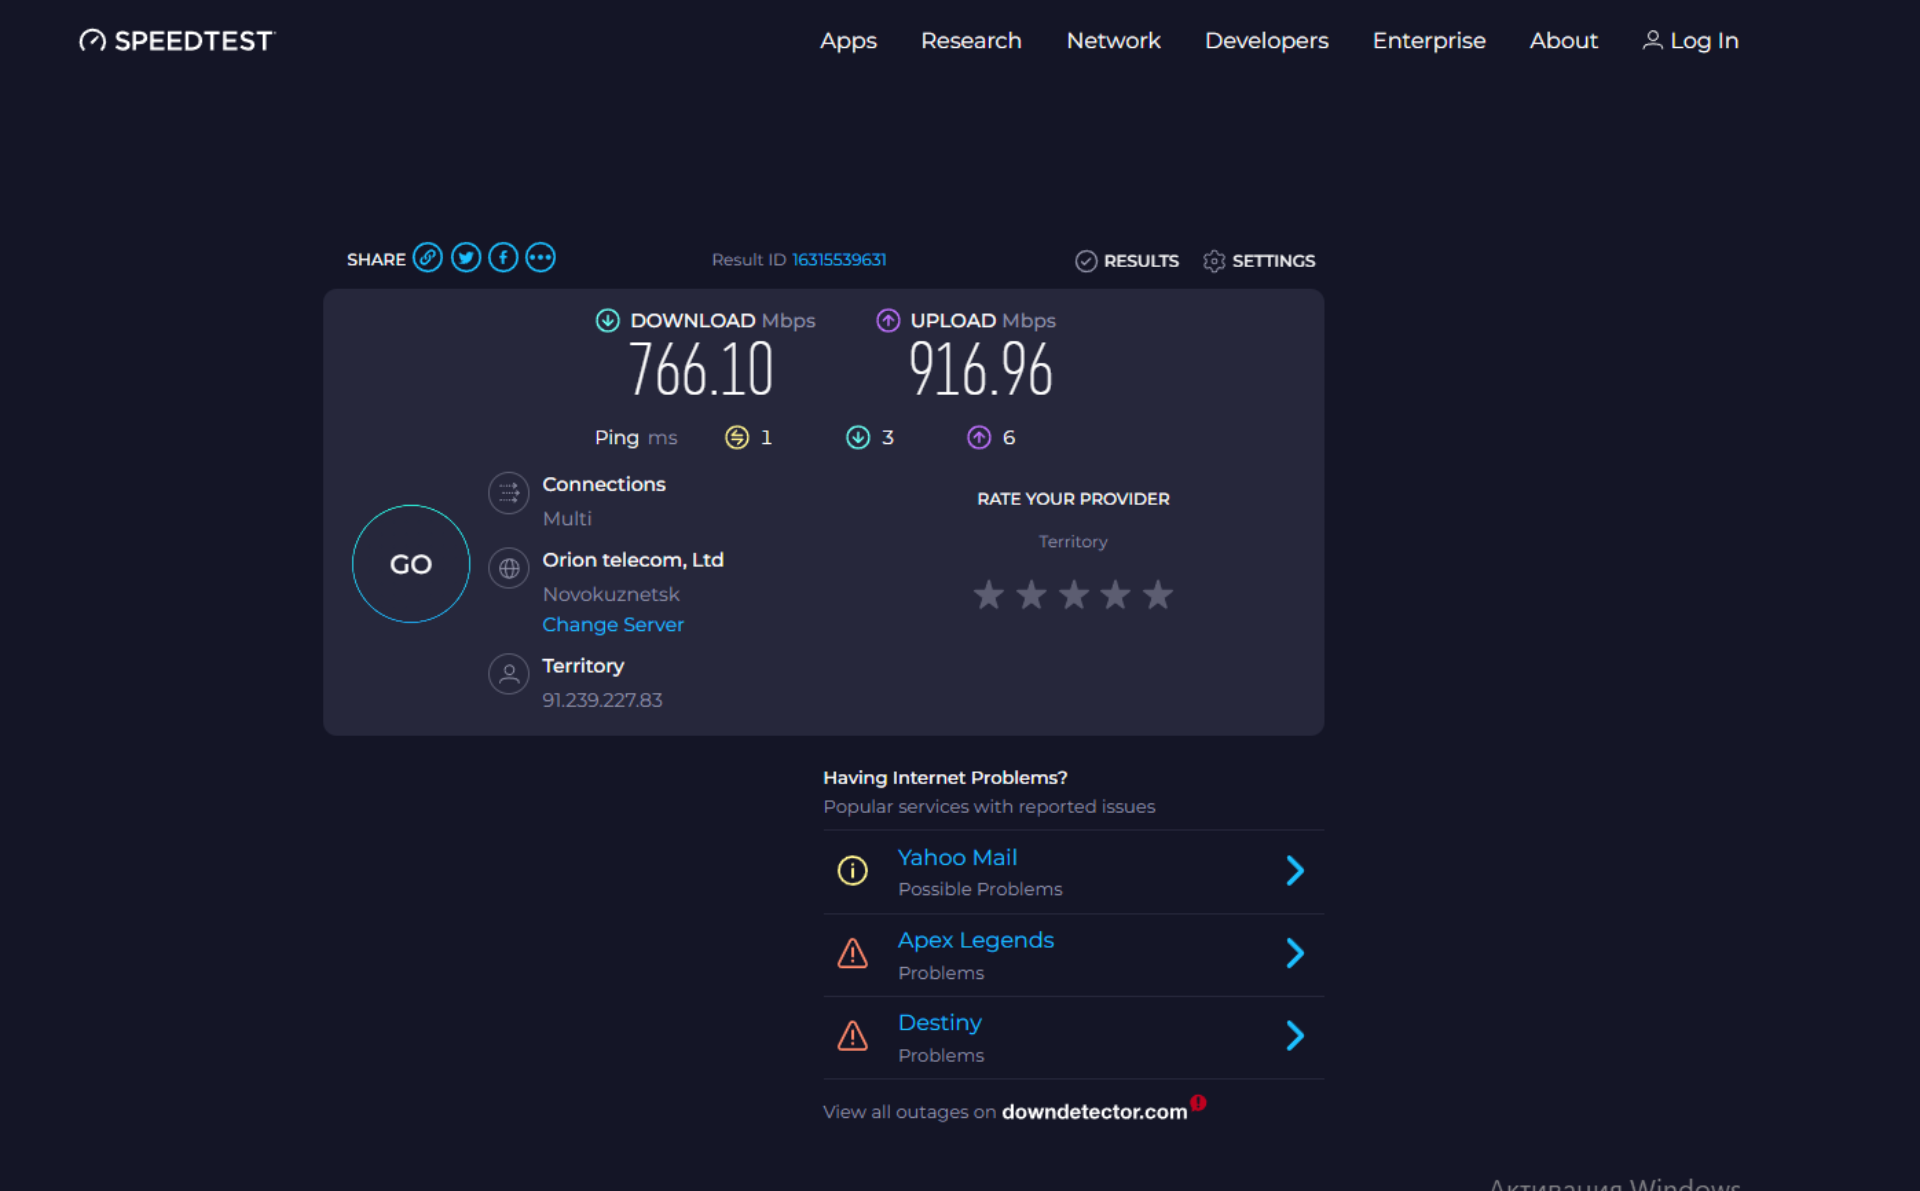
Task: Click the download arrow icon beside DOWNLOAD
Action: point(607,320)
